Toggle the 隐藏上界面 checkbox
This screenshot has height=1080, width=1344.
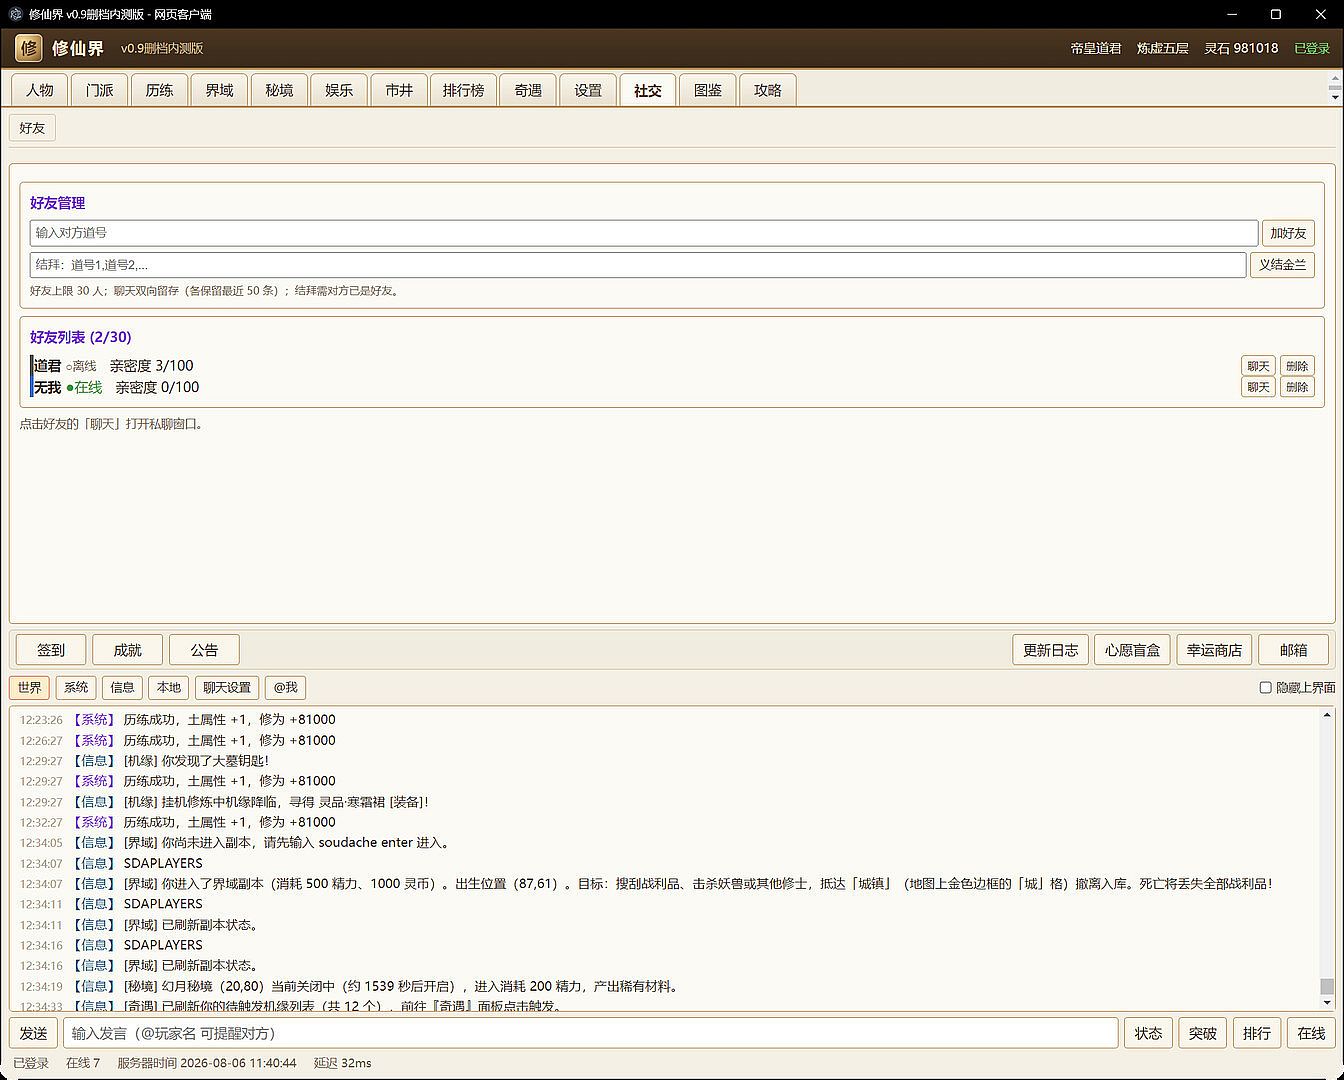point(1265,688)
